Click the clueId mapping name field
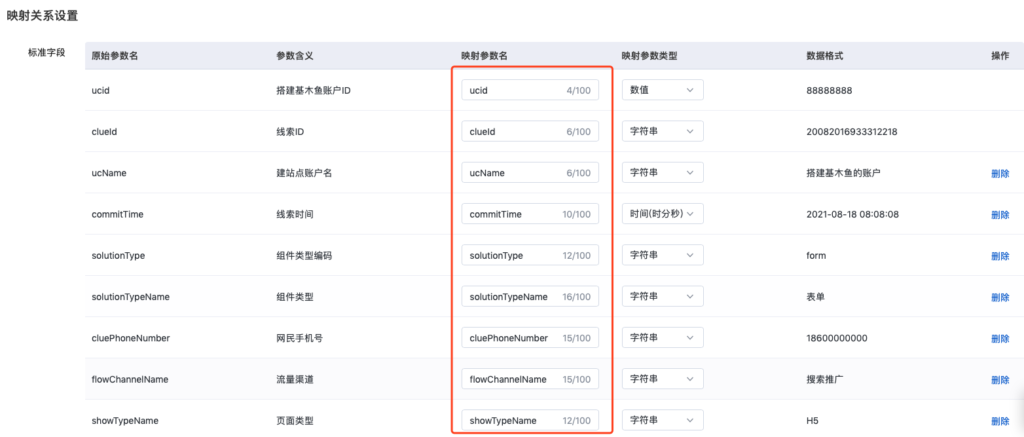Image resolution: width=1024 pixels, height=437 pixels. tap(510, 131)
